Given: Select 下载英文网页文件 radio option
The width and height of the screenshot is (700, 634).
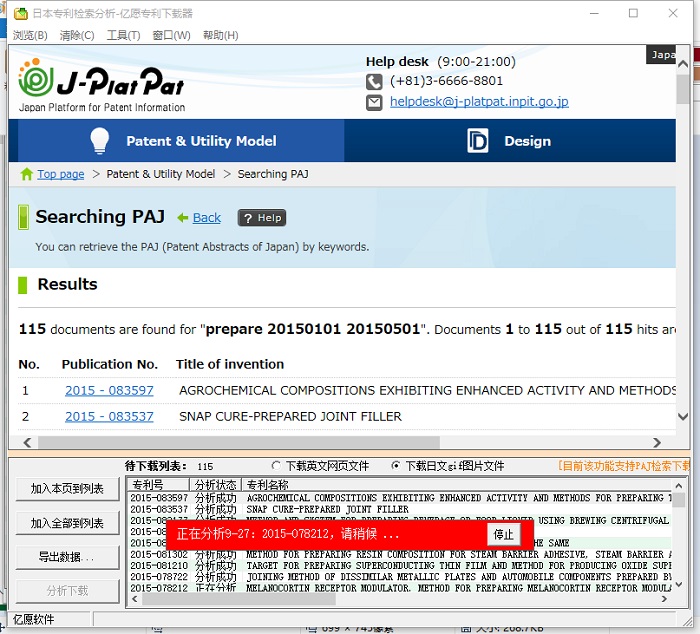Looking at the screenshot, I should [x=276, y=466].
